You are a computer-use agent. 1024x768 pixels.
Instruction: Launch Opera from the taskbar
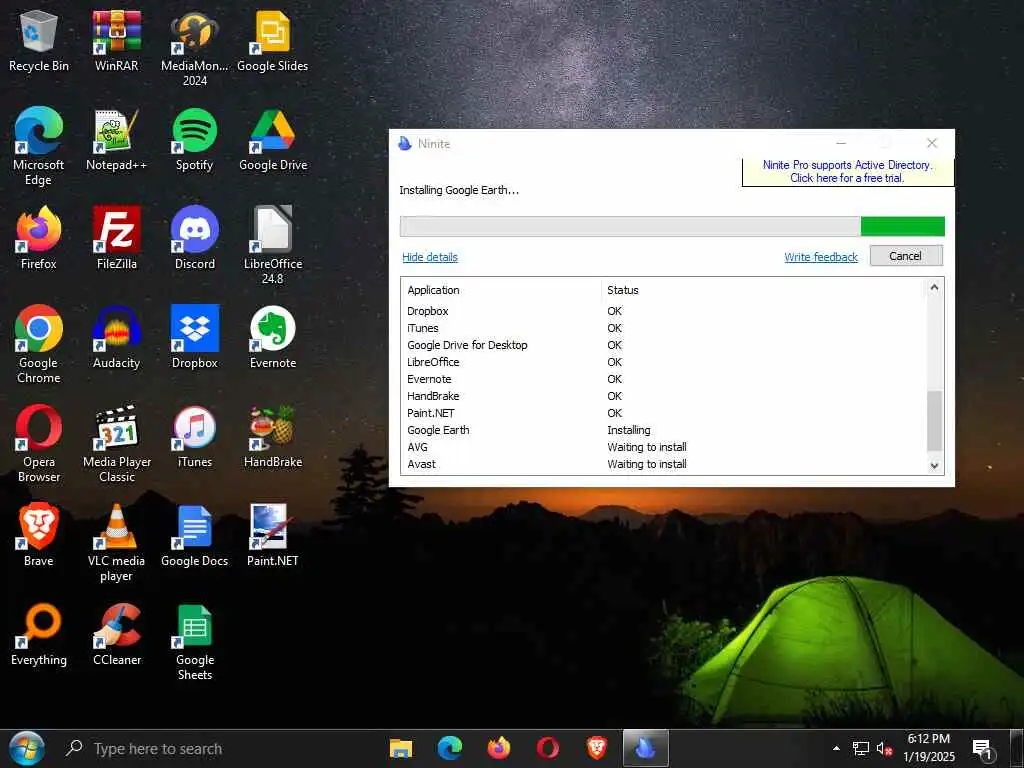[547, 748]
